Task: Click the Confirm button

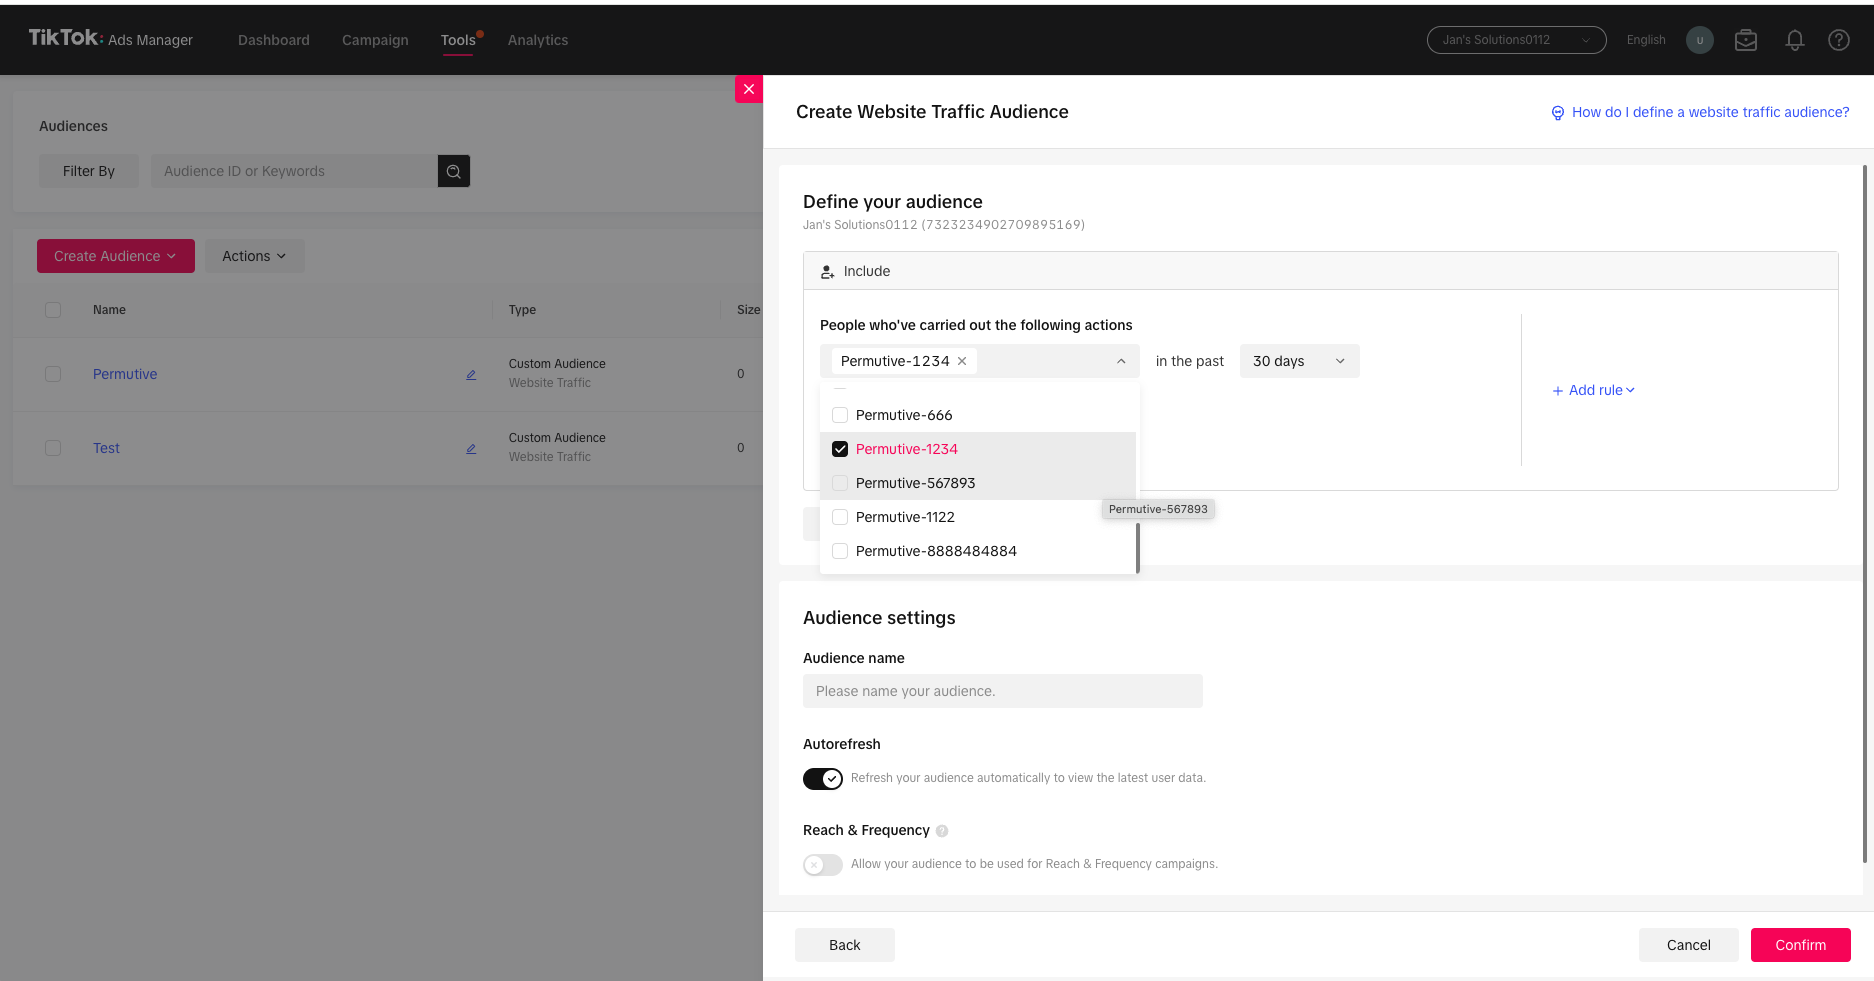Action: 1800,945
